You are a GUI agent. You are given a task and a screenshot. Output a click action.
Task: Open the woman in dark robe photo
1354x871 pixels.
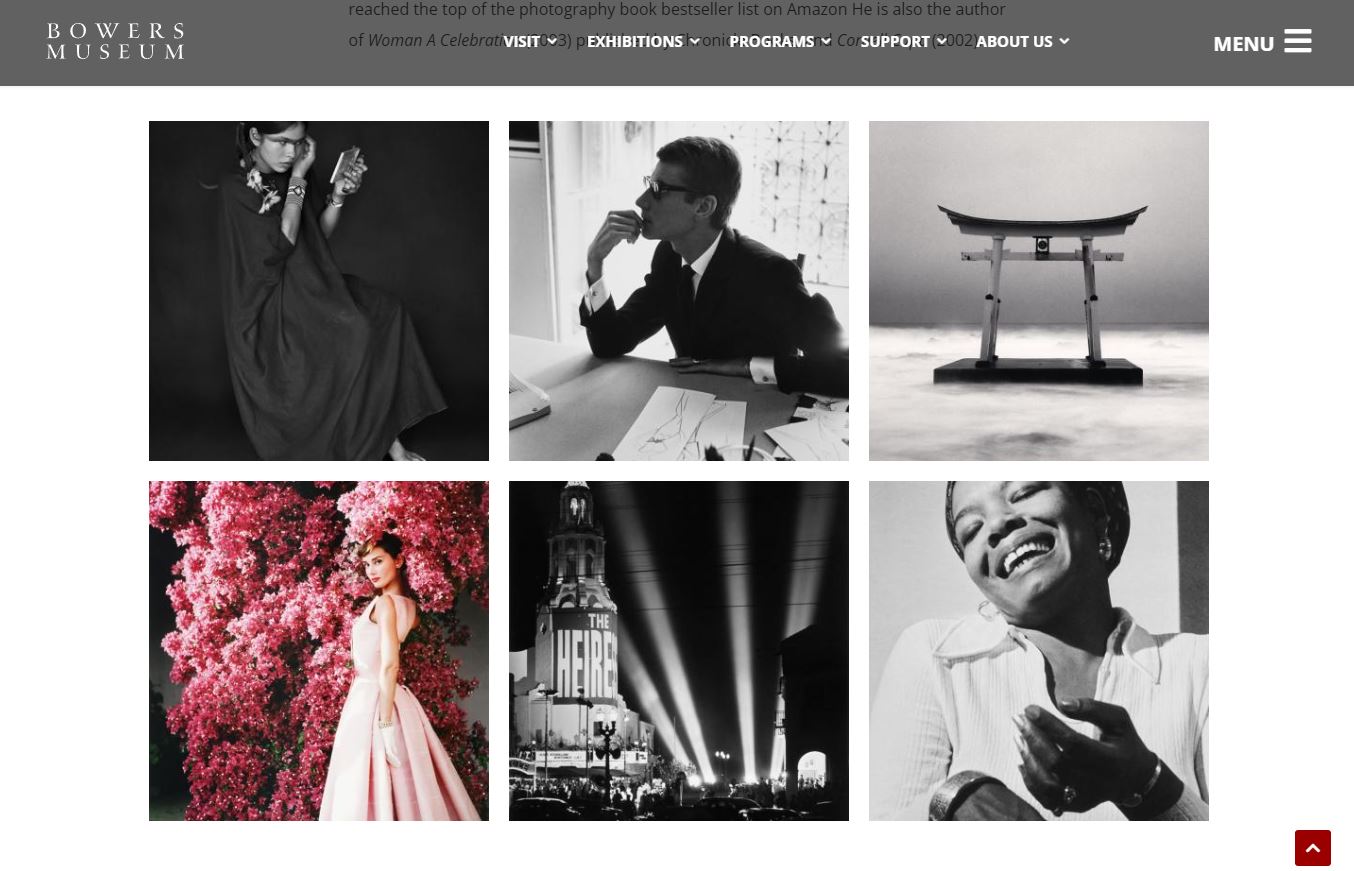pyautogui.click(x=319, y=291)
